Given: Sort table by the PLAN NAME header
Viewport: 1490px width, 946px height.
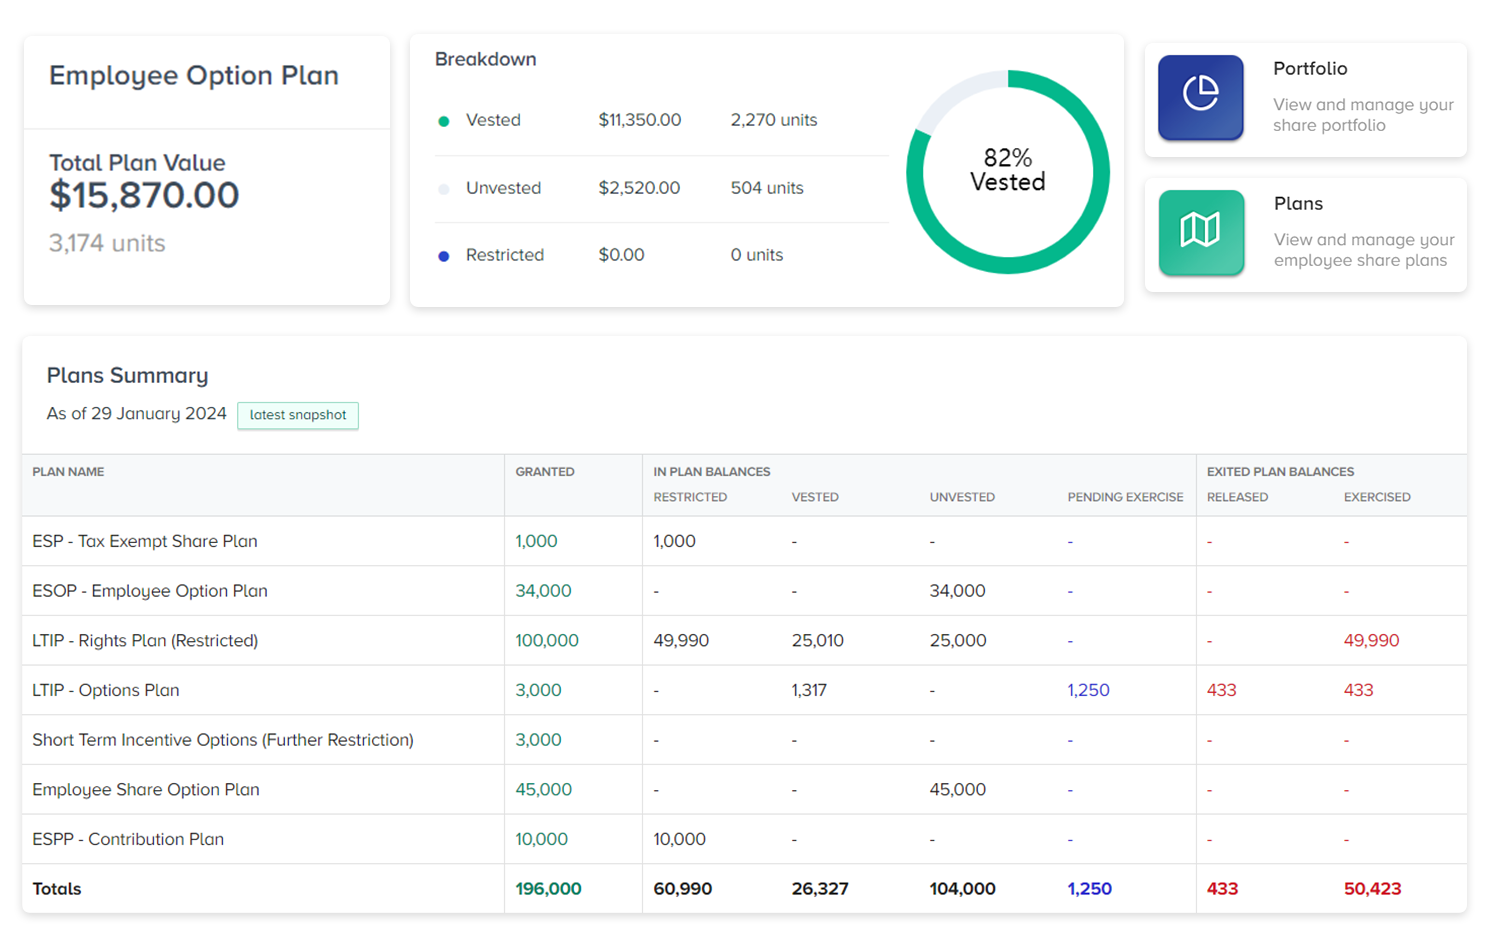Looking at the screenshot, I should coord(68,471).
